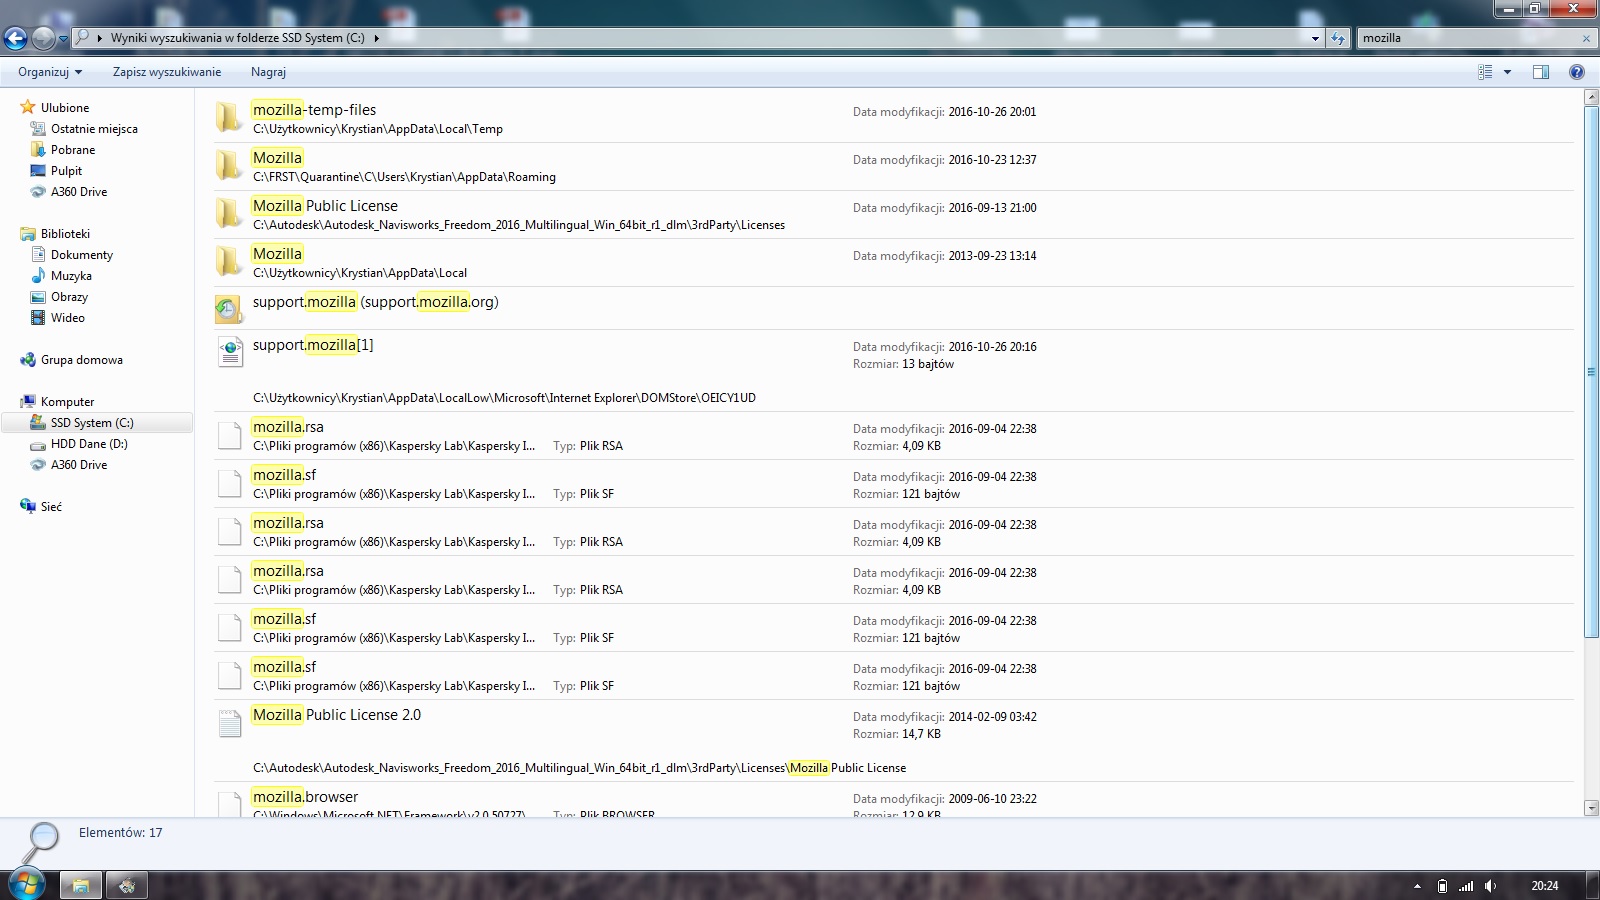Open the HDD Dane (D:) drive

pos(89,444)
